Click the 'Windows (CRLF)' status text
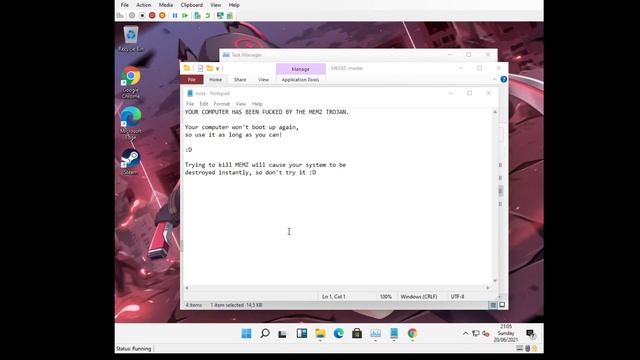Screen dimensions: 640x360 tap(419, 297)
